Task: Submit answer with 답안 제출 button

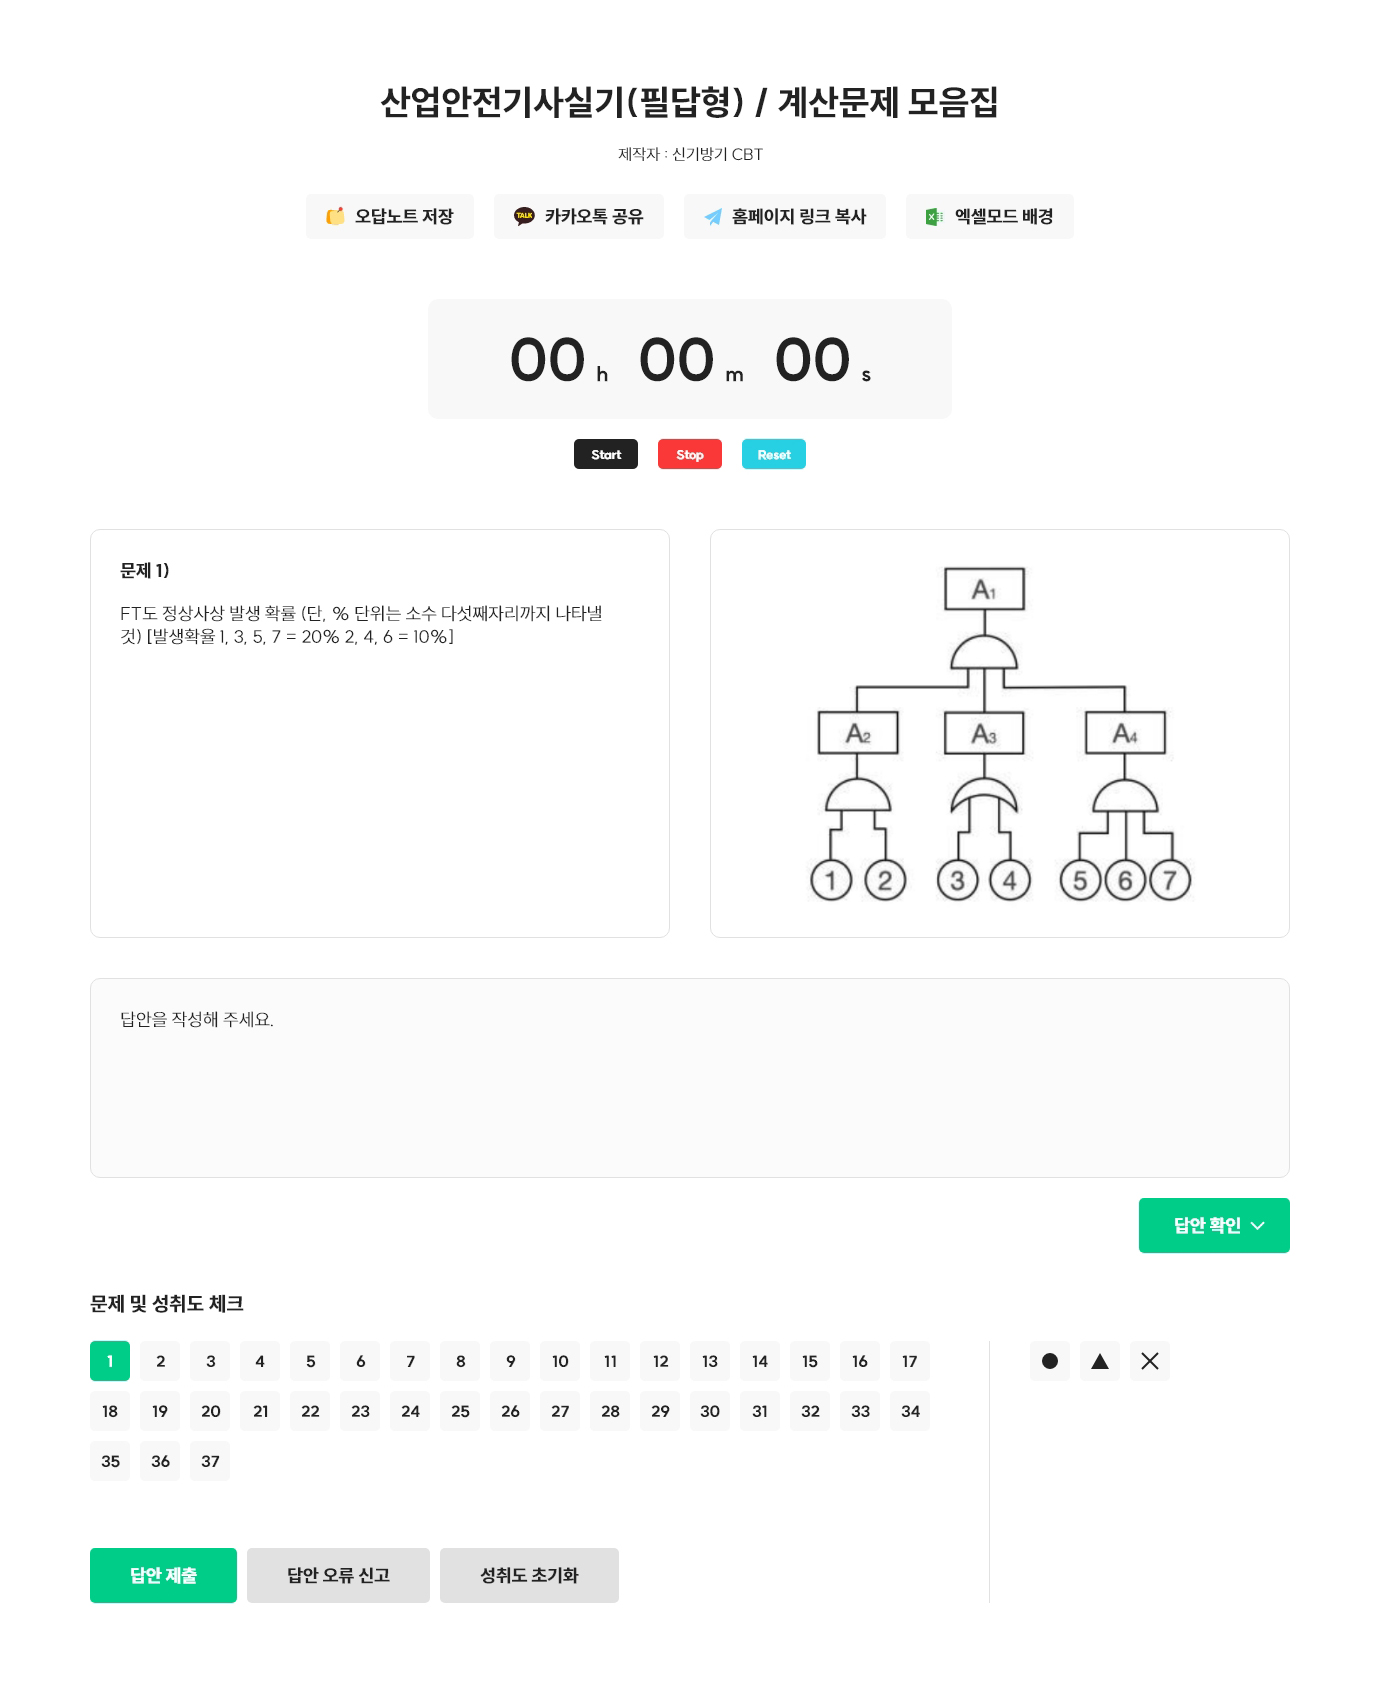Action: [x=163, y=1575]
